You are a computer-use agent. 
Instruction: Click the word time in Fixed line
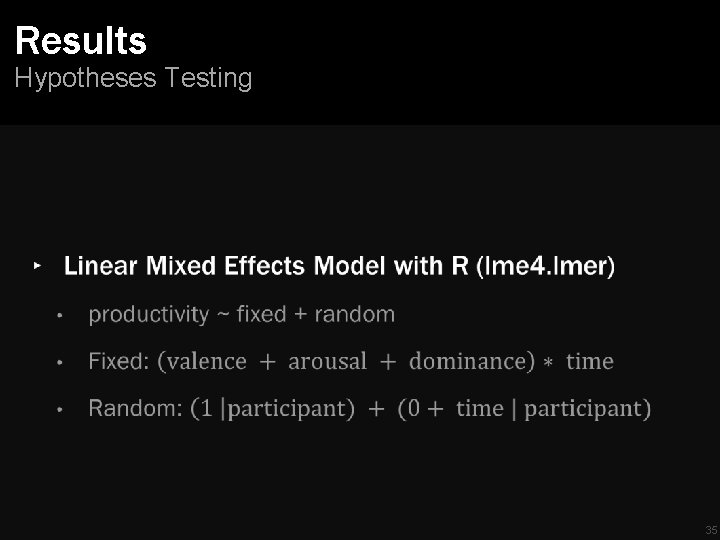click(x=589, y=361)
